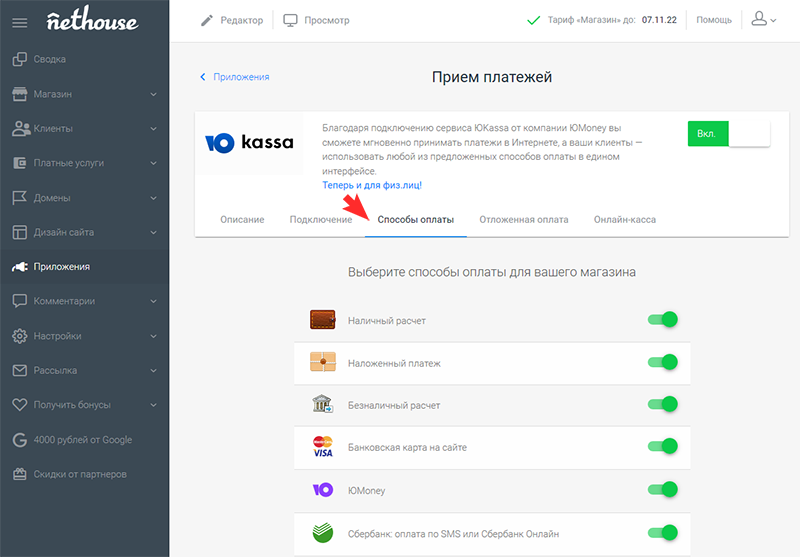Click the Магазин store icon
The height and width of the screenshot is (557, 800).
pos(19,94)
